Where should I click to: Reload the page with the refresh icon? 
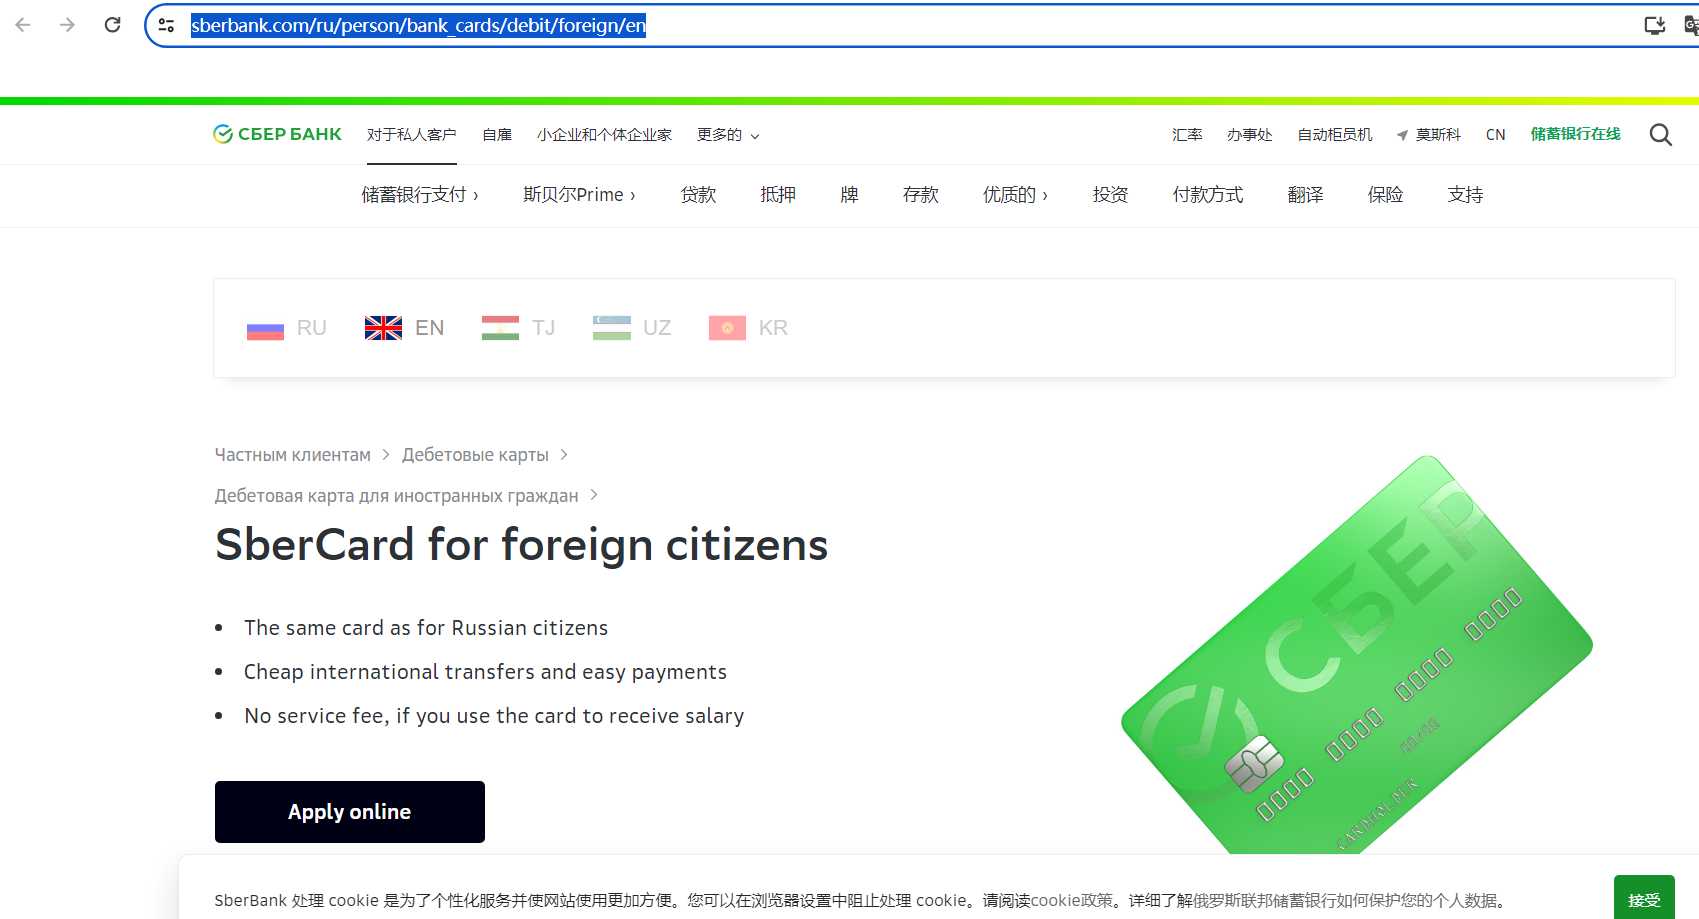[x=112, y=25]
